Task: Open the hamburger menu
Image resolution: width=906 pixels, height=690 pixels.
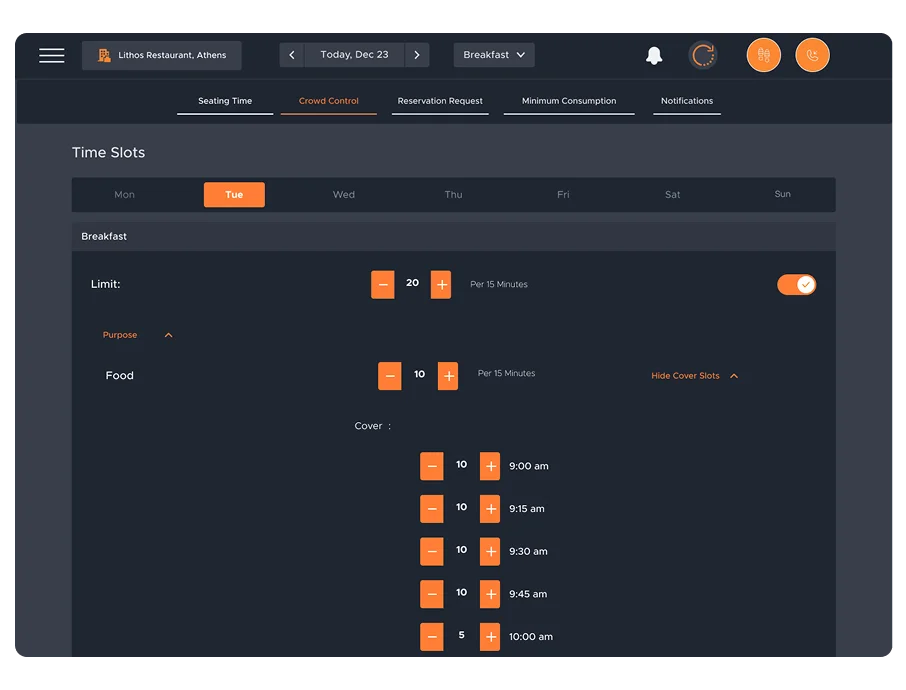Action: [51, 55]
